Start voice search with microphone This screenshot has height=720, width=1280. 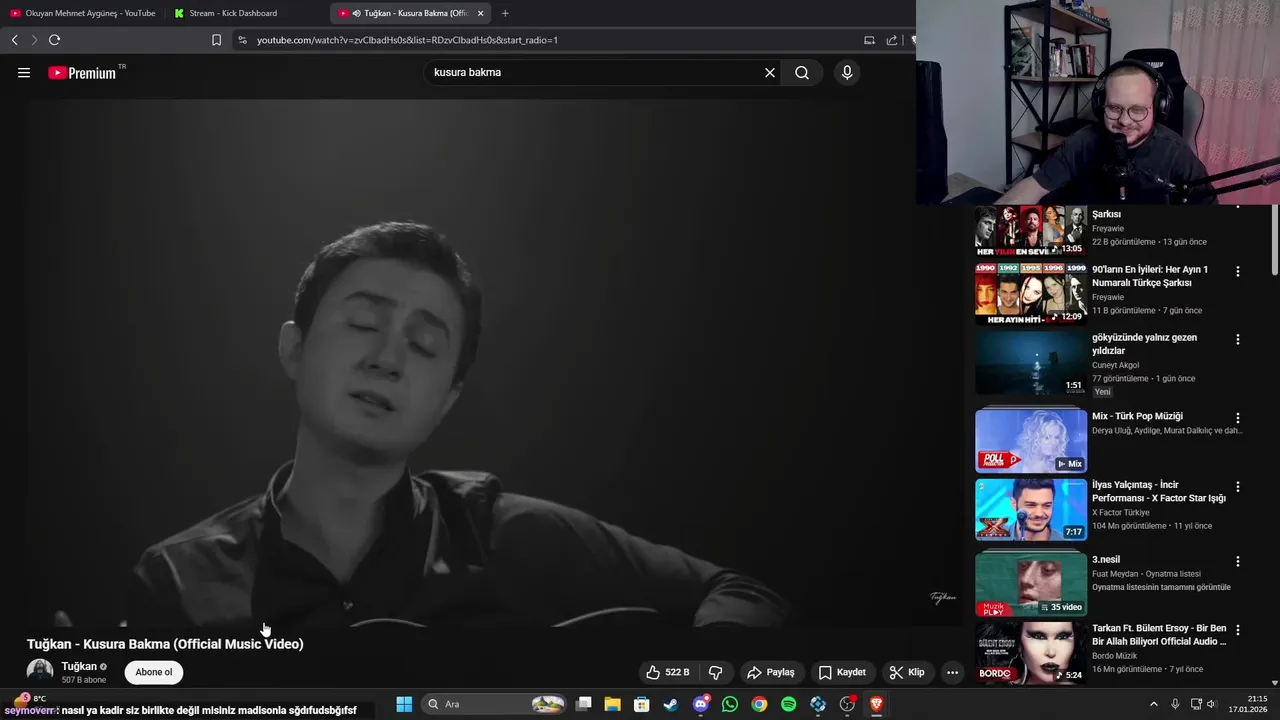tap(847, 72)
